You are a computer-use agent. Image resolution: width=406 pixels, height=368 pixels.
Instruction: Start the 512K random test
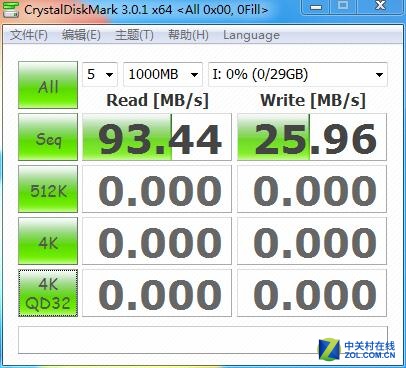point(48,189)
